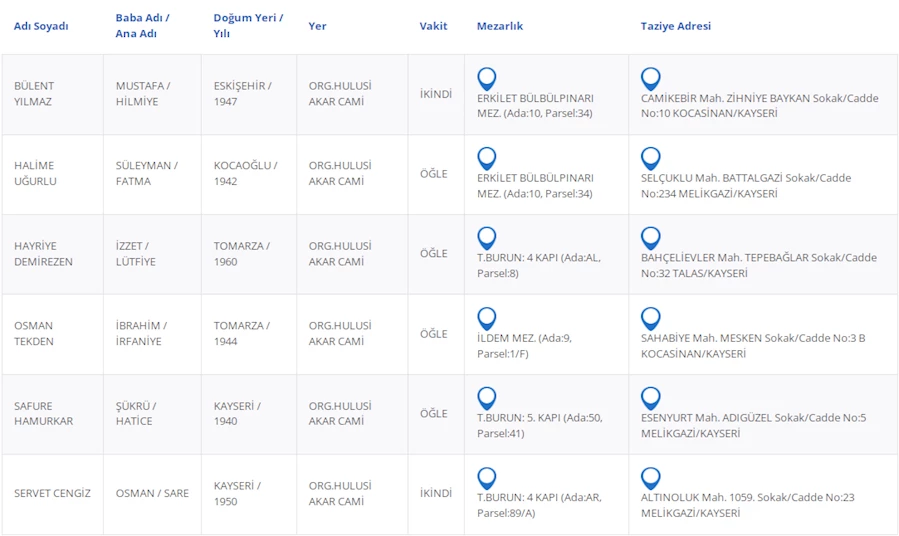Click the Vakit column header

click(433, 26)
